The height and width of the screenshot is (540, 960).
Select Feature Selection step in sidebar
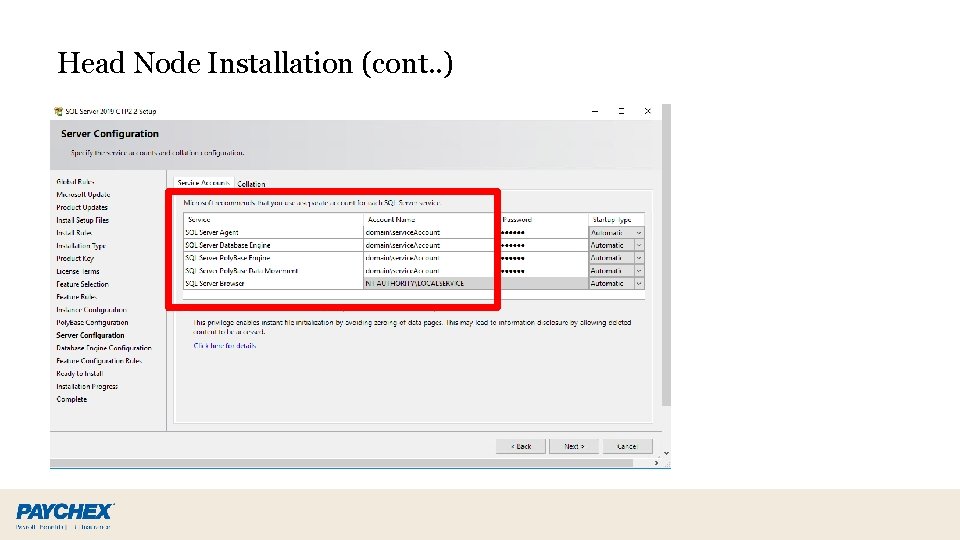(83, 284)
